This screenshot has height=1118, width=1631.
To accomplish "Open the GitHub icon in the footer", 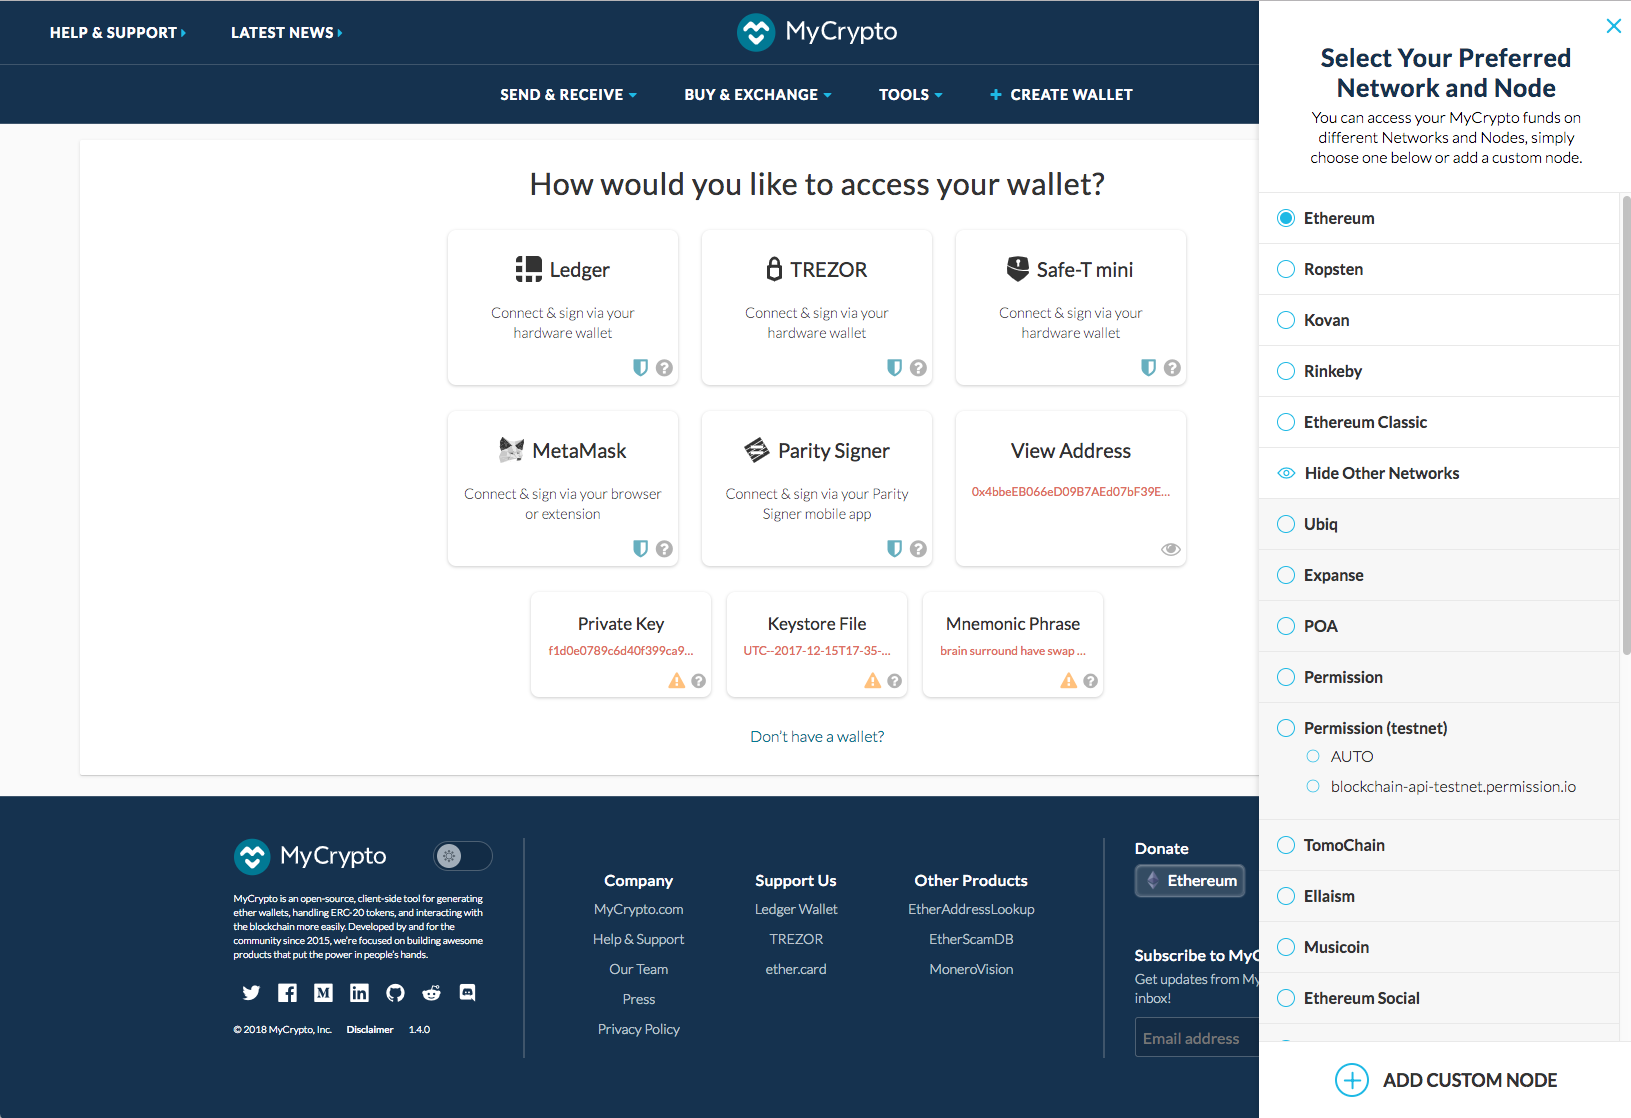I will point(395,993).
